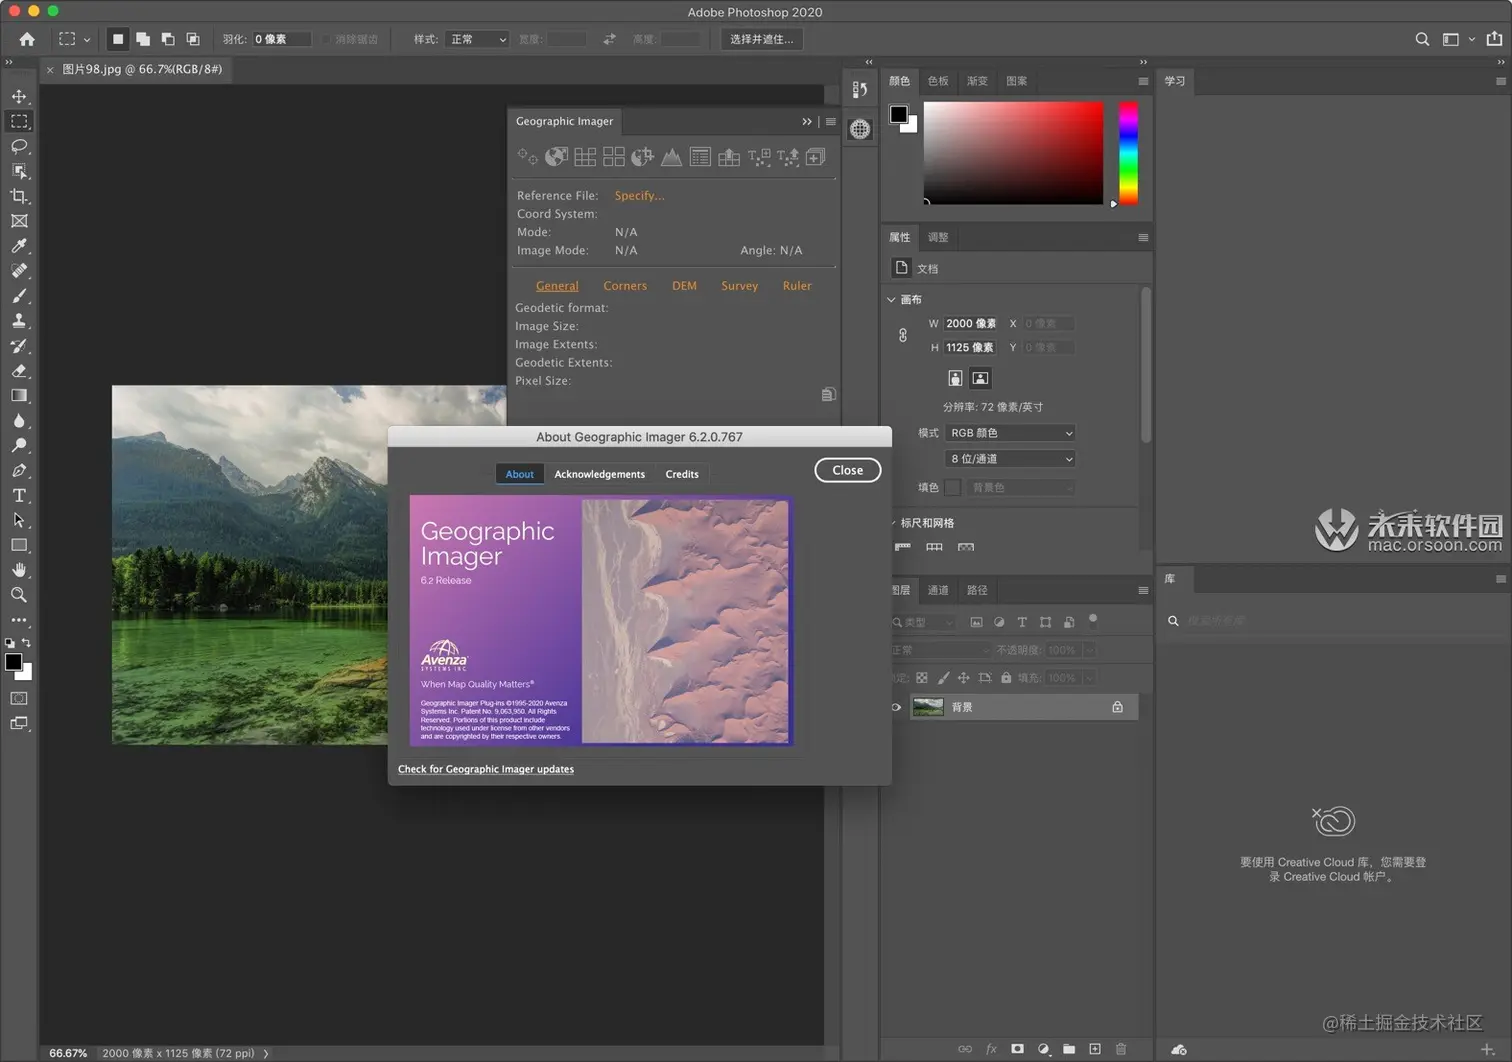This screenshot has width=1512, height=1062.
Task: Select the Brush tool
Action: (x=19, y=296)
